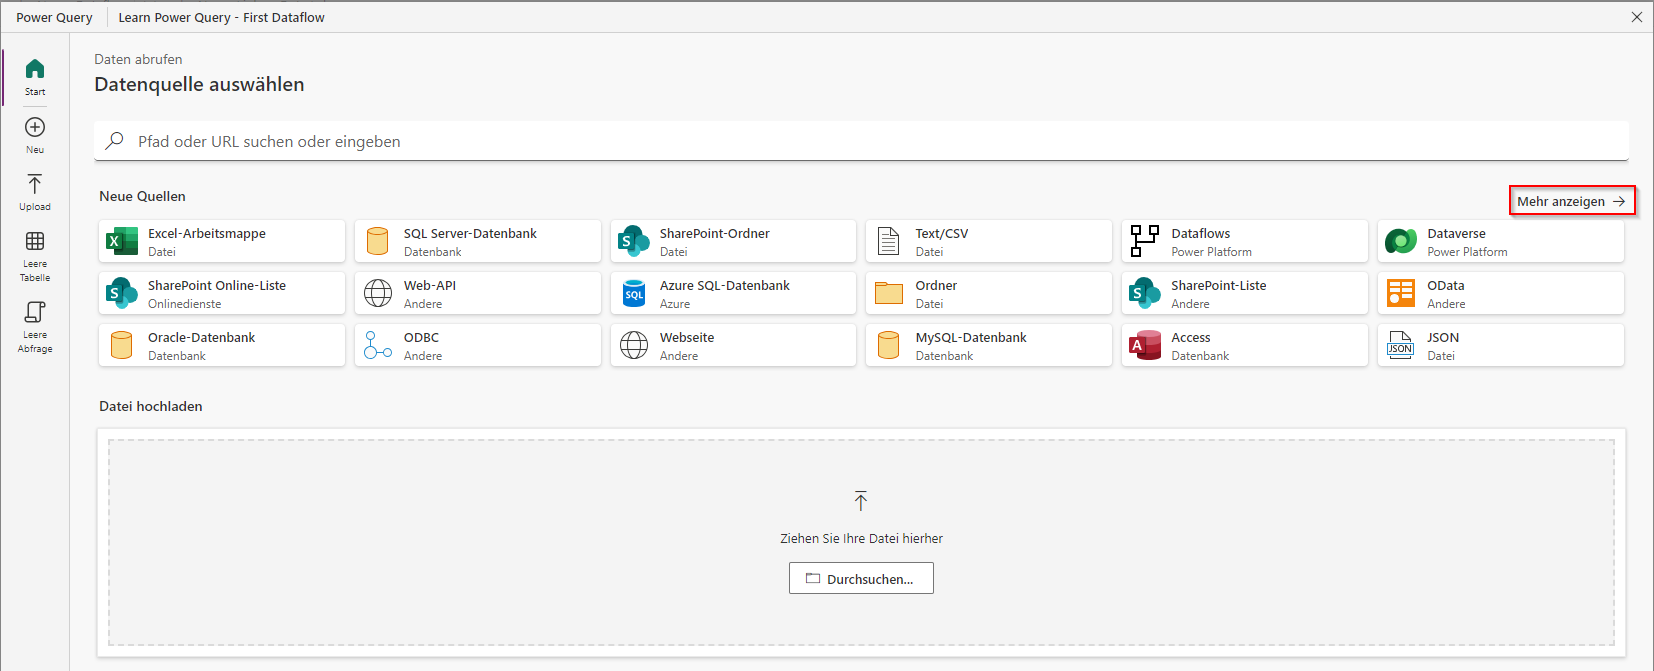1654x671 pixels.
Task: Select Text/CSV label text
Action: [x=942, y=233]
